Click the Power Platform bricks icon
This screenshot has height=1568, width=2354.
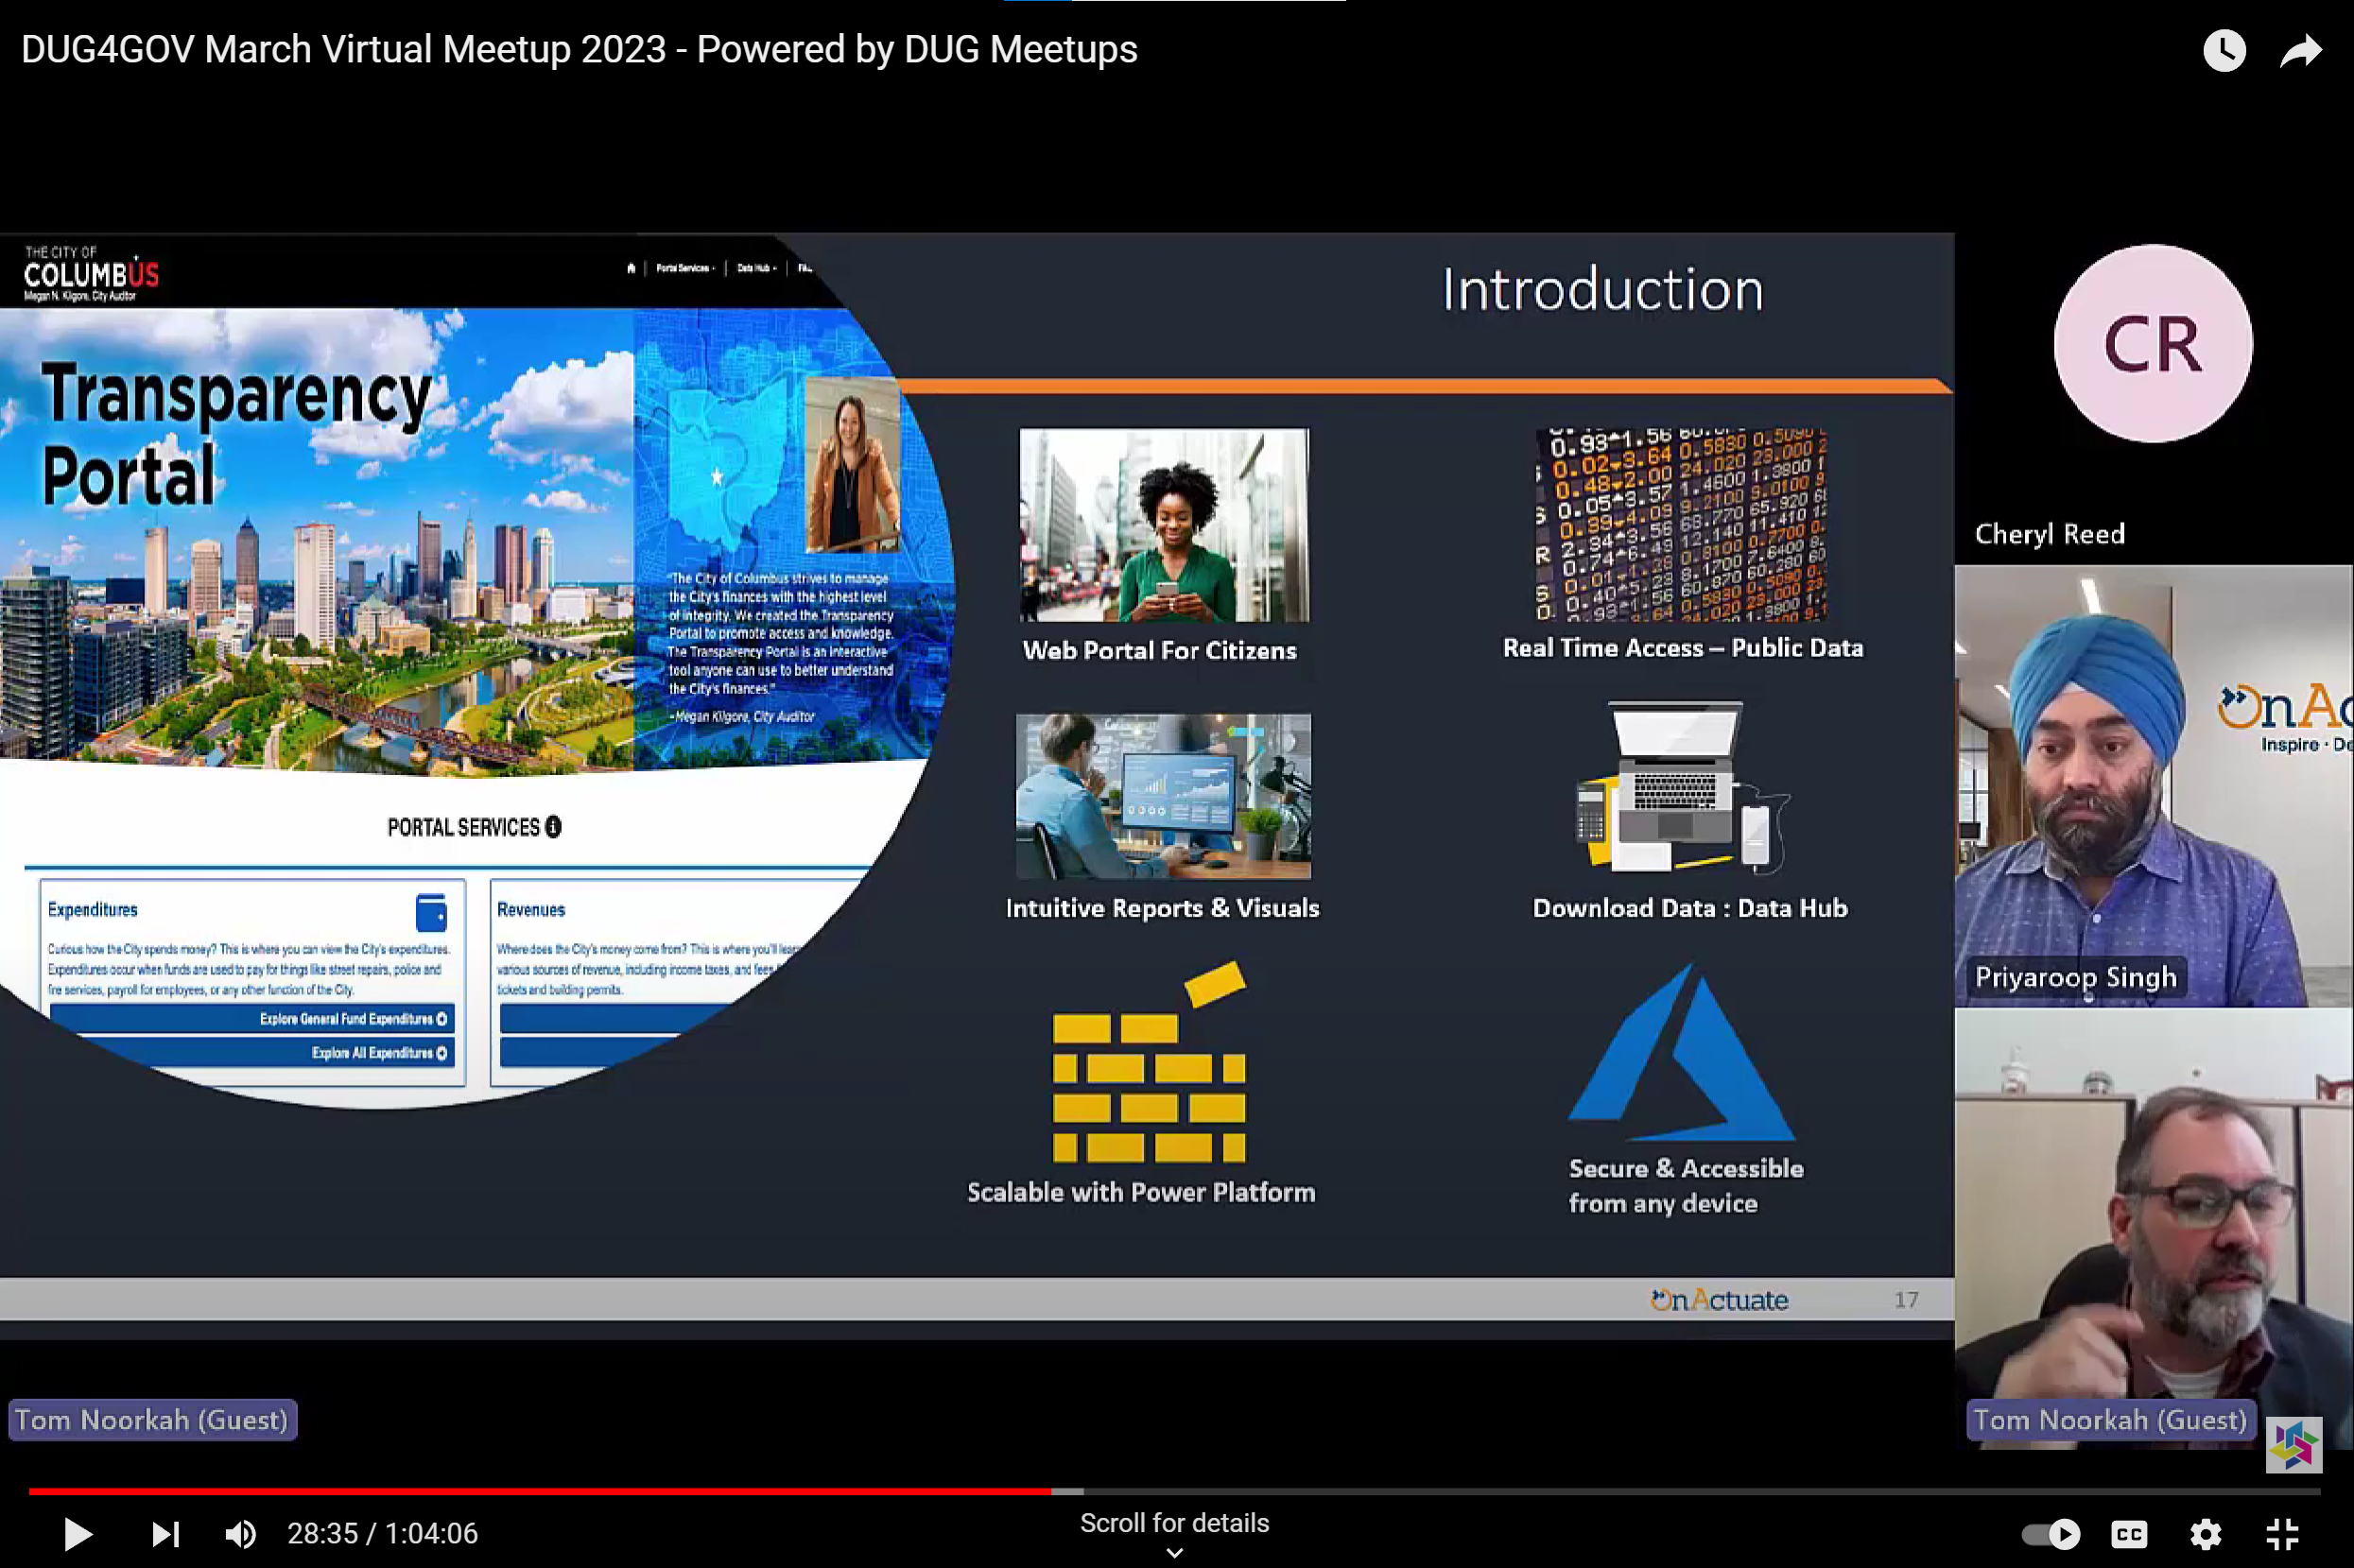(x=1150, y=1062)
